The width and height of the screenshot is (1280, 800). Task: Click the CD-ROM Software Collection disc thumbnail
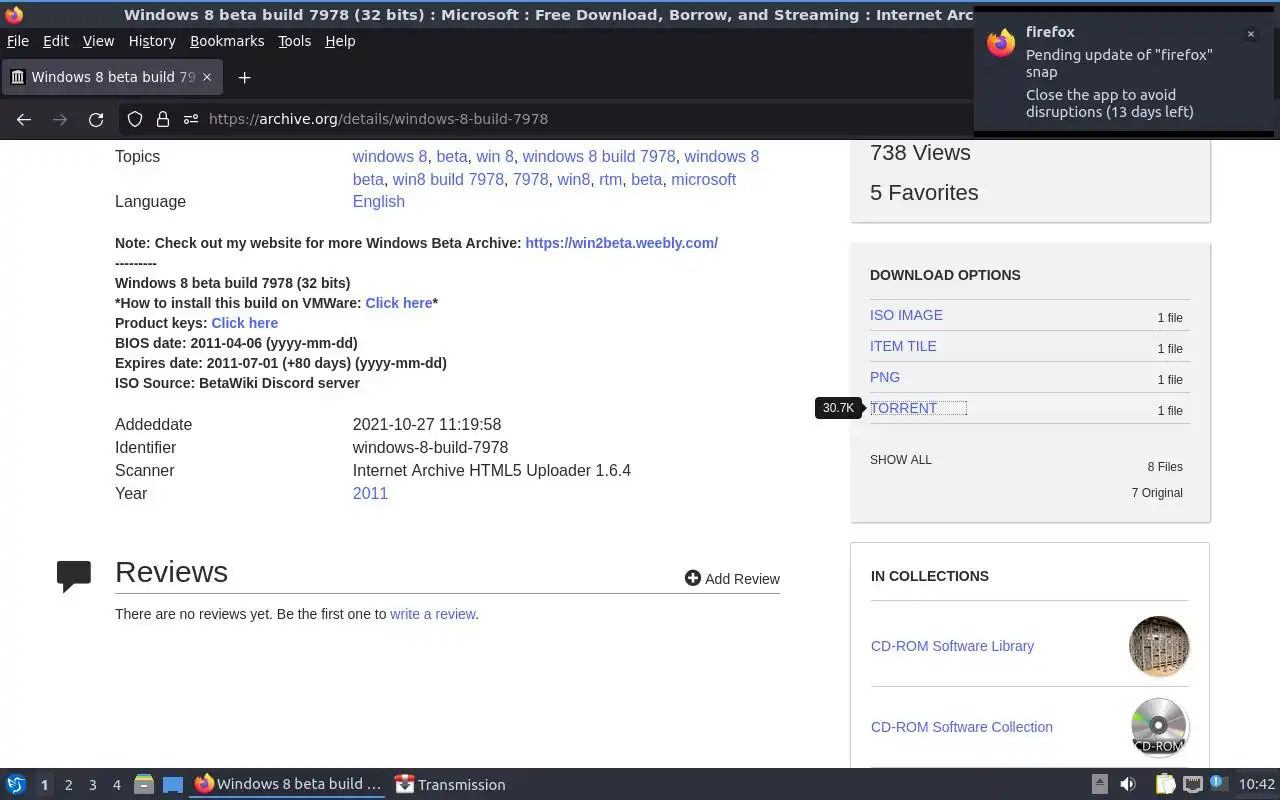pyautogui.click(x=1159, y=727)
